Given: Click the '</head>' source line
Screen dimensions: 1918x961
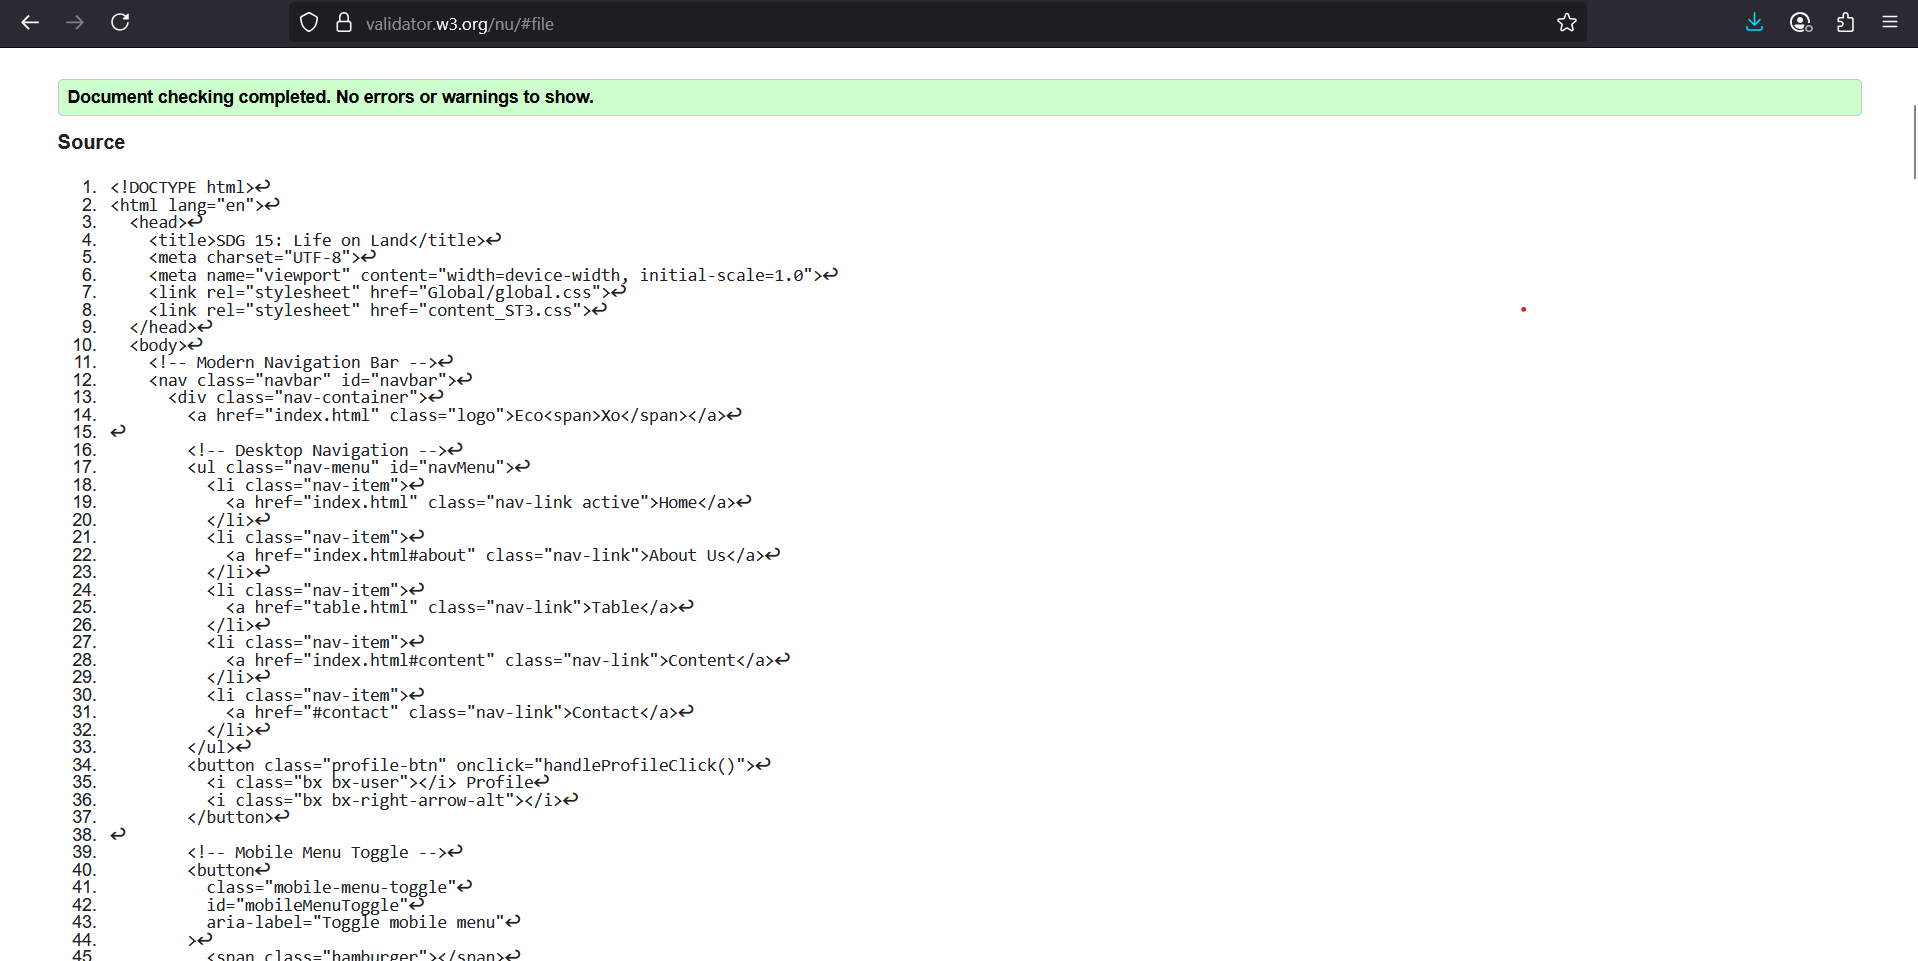Looking at the screenshot, I should (x=171, y=327).
